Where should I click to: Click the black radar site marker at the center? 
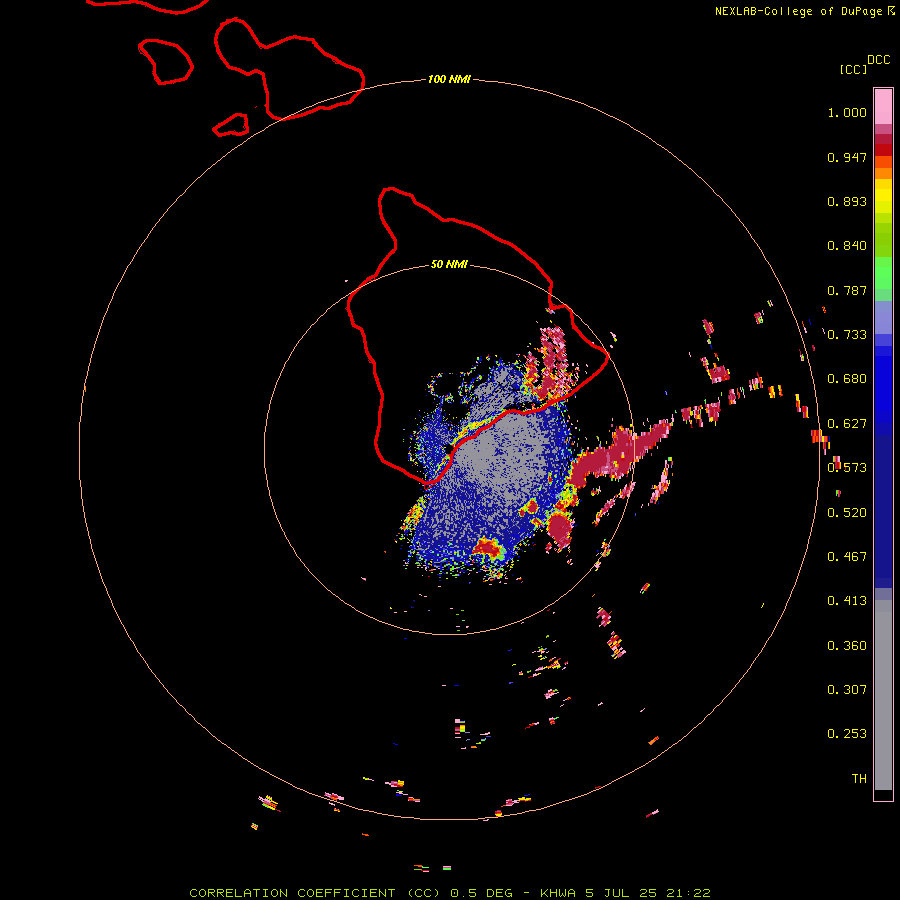tap(449, 449)
